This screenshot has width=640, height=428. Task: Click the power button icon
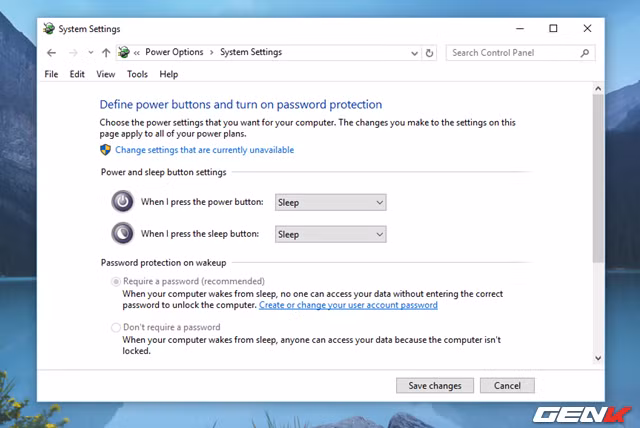point(122,202)
